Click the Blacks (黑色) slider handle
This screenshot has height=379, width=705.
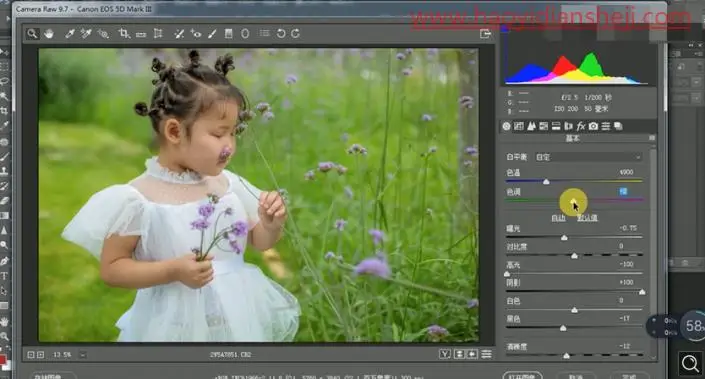563,328
